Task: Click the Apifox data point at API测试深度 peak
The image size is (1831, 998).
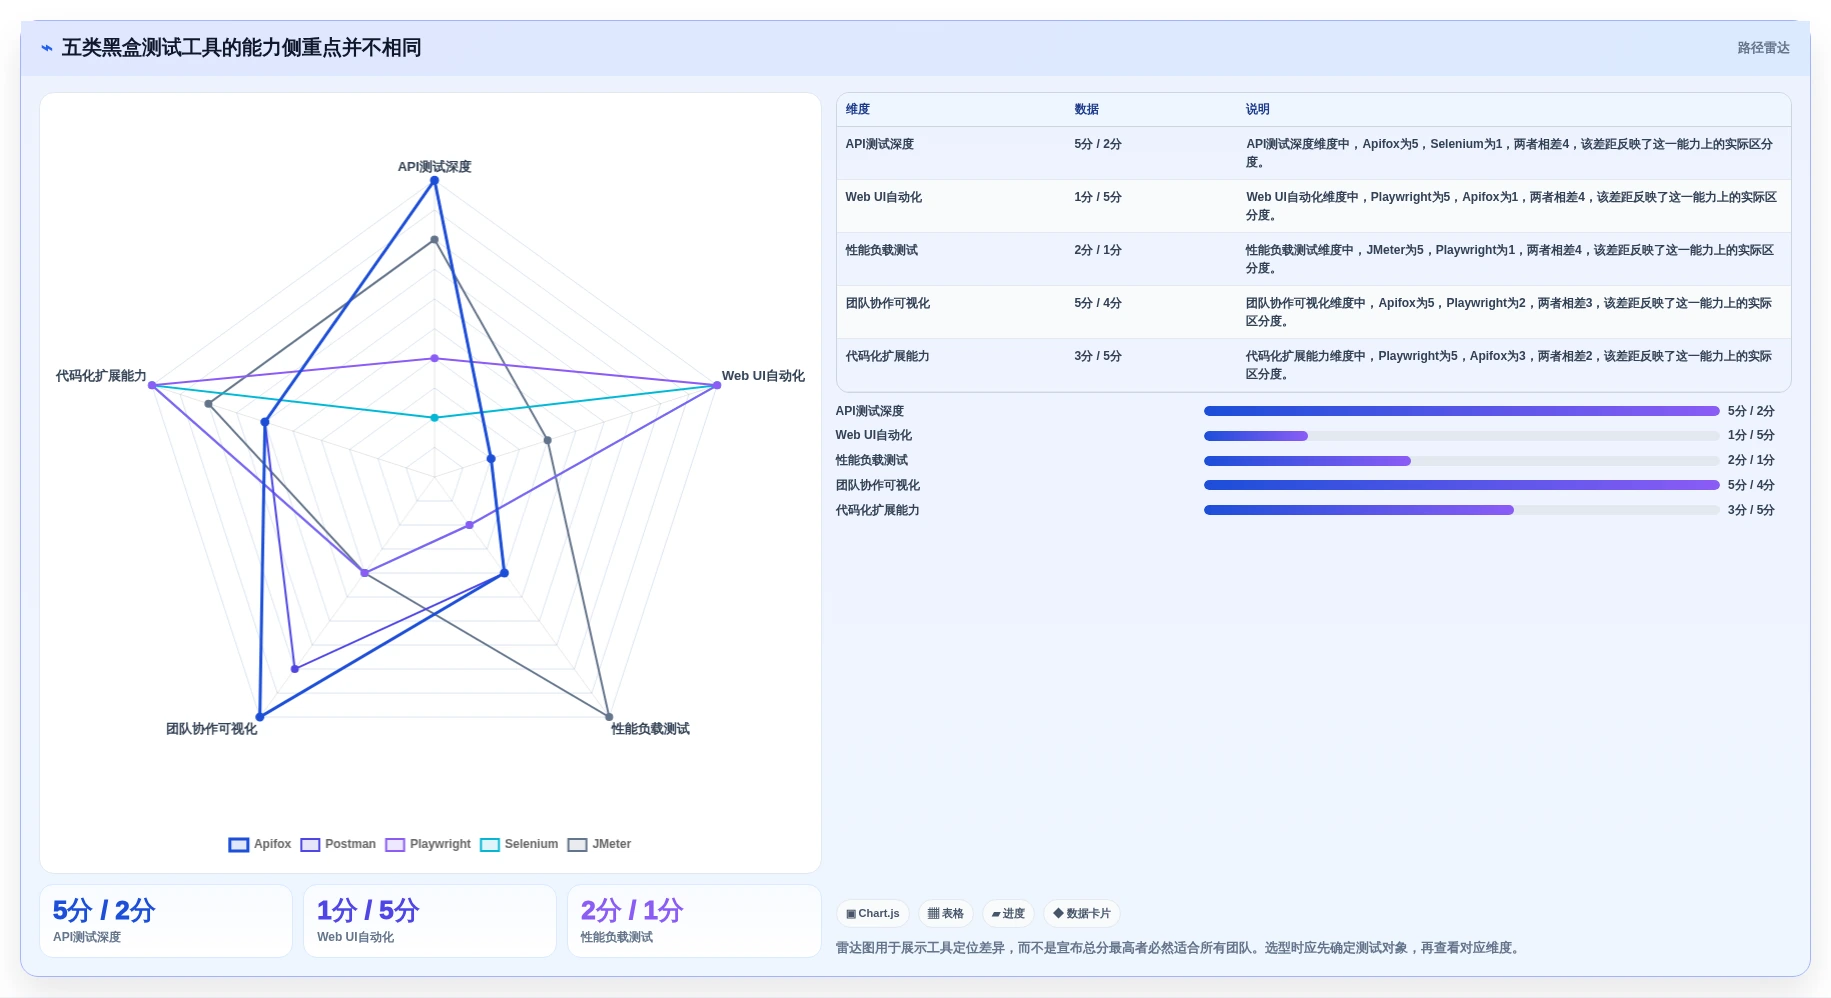Action: pyautogui.click(x=434, y=180)
